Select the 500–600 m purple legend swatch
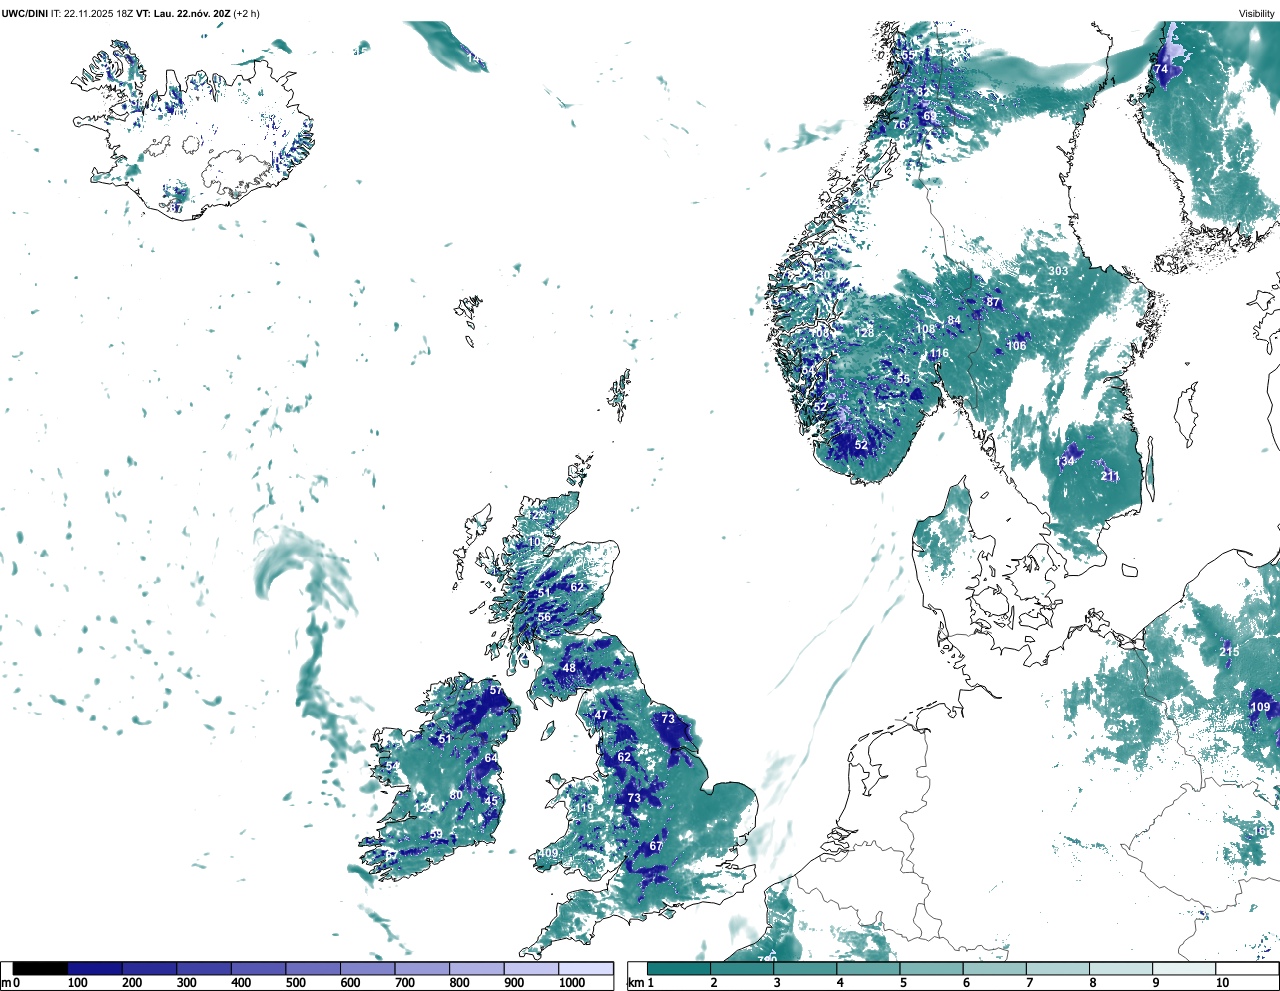 (x=313, y=968)
